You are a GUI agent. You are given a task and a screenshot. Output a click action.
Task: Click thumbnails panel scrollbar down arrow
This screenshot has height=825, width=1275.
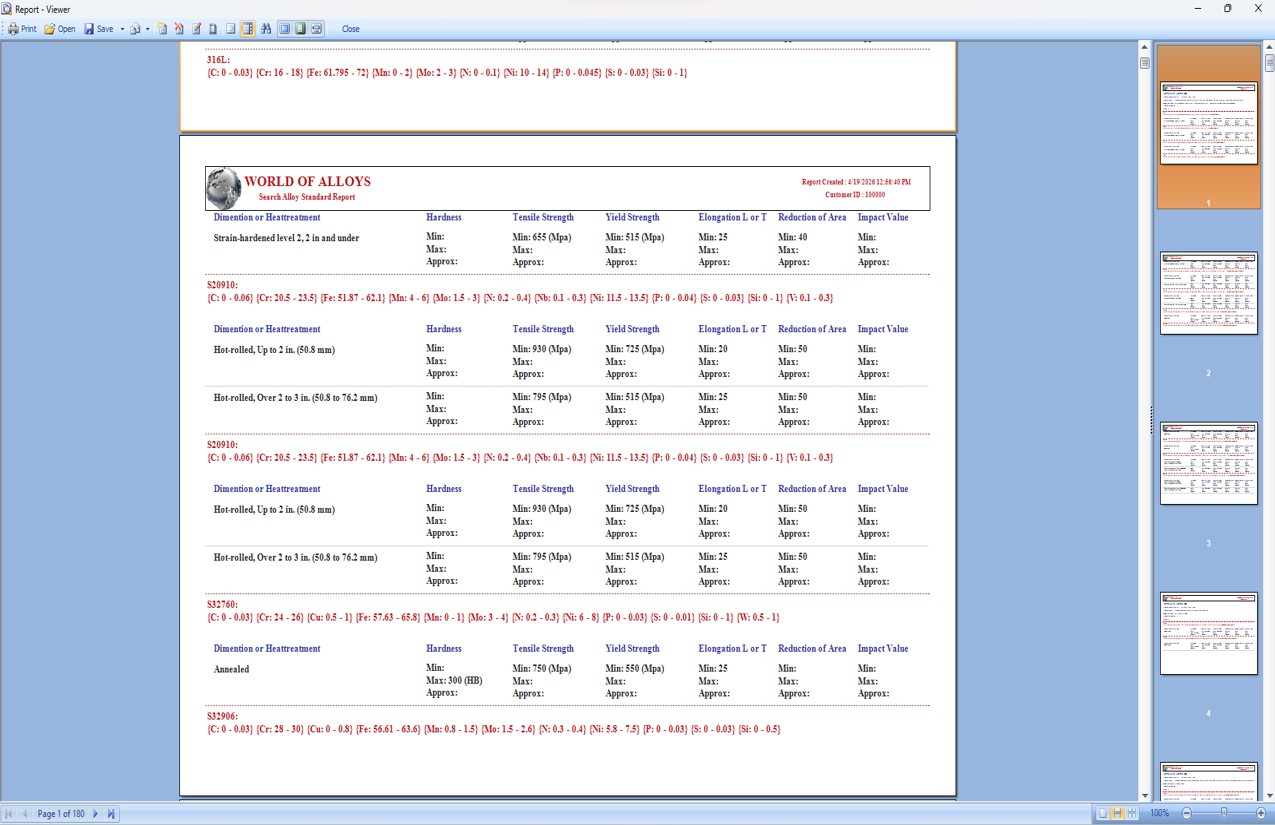(x=1269, y=796)
